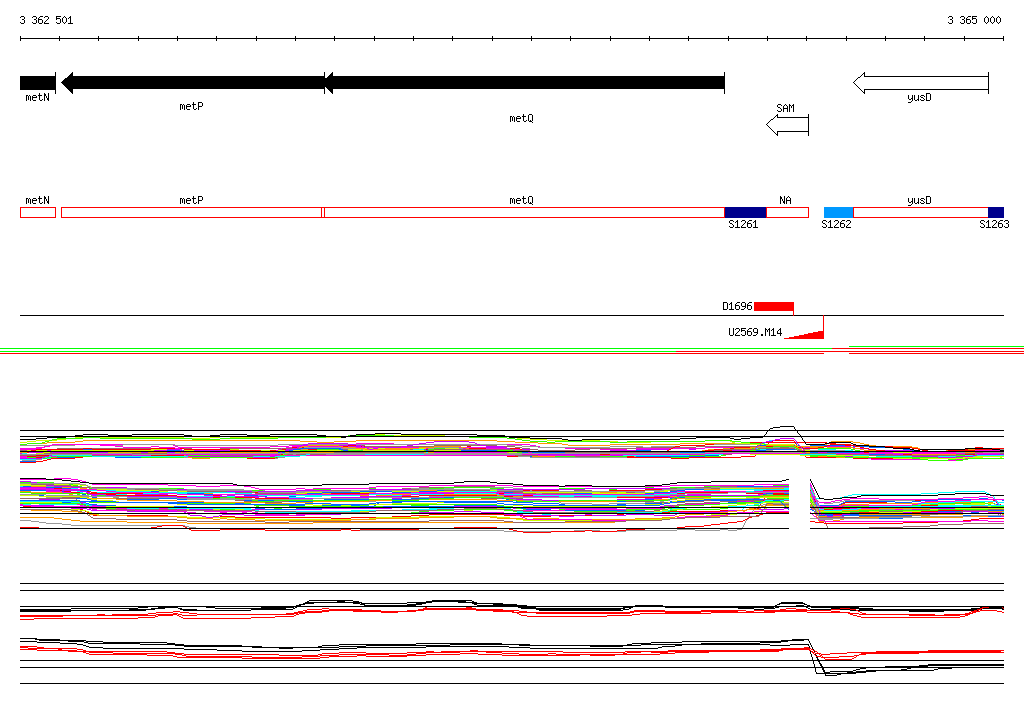Click the S1263 label
1024x714 pixels.
tap(994, 224)
